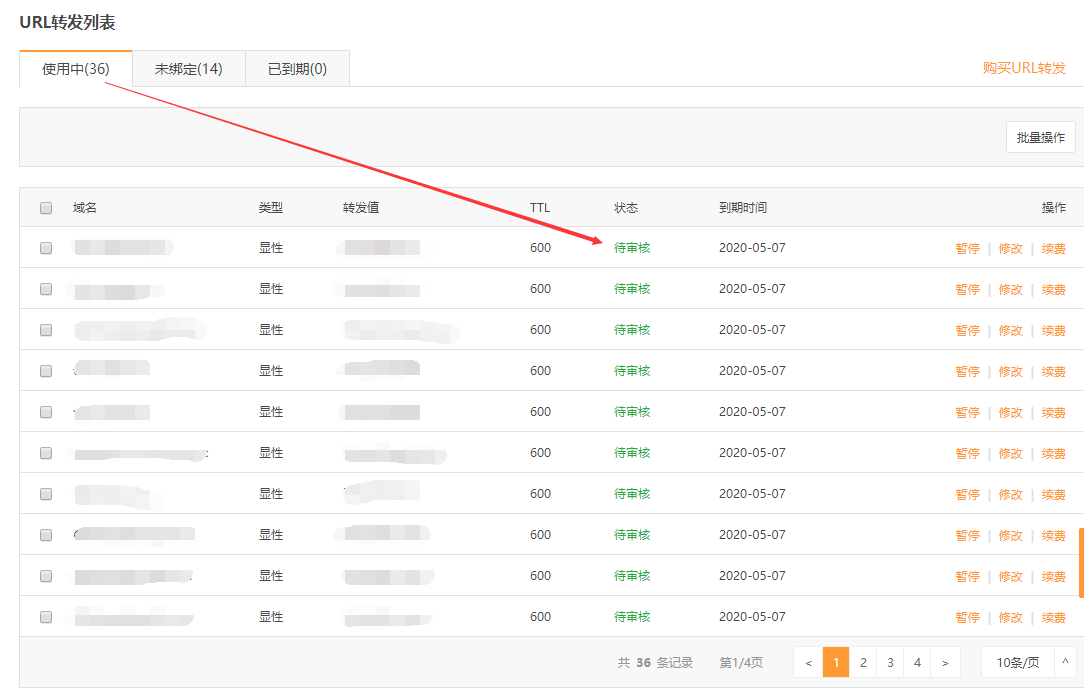Viewport: 1084px width, 688px height.
Task: Go to next page using right arrow
Action: (945, 662)
